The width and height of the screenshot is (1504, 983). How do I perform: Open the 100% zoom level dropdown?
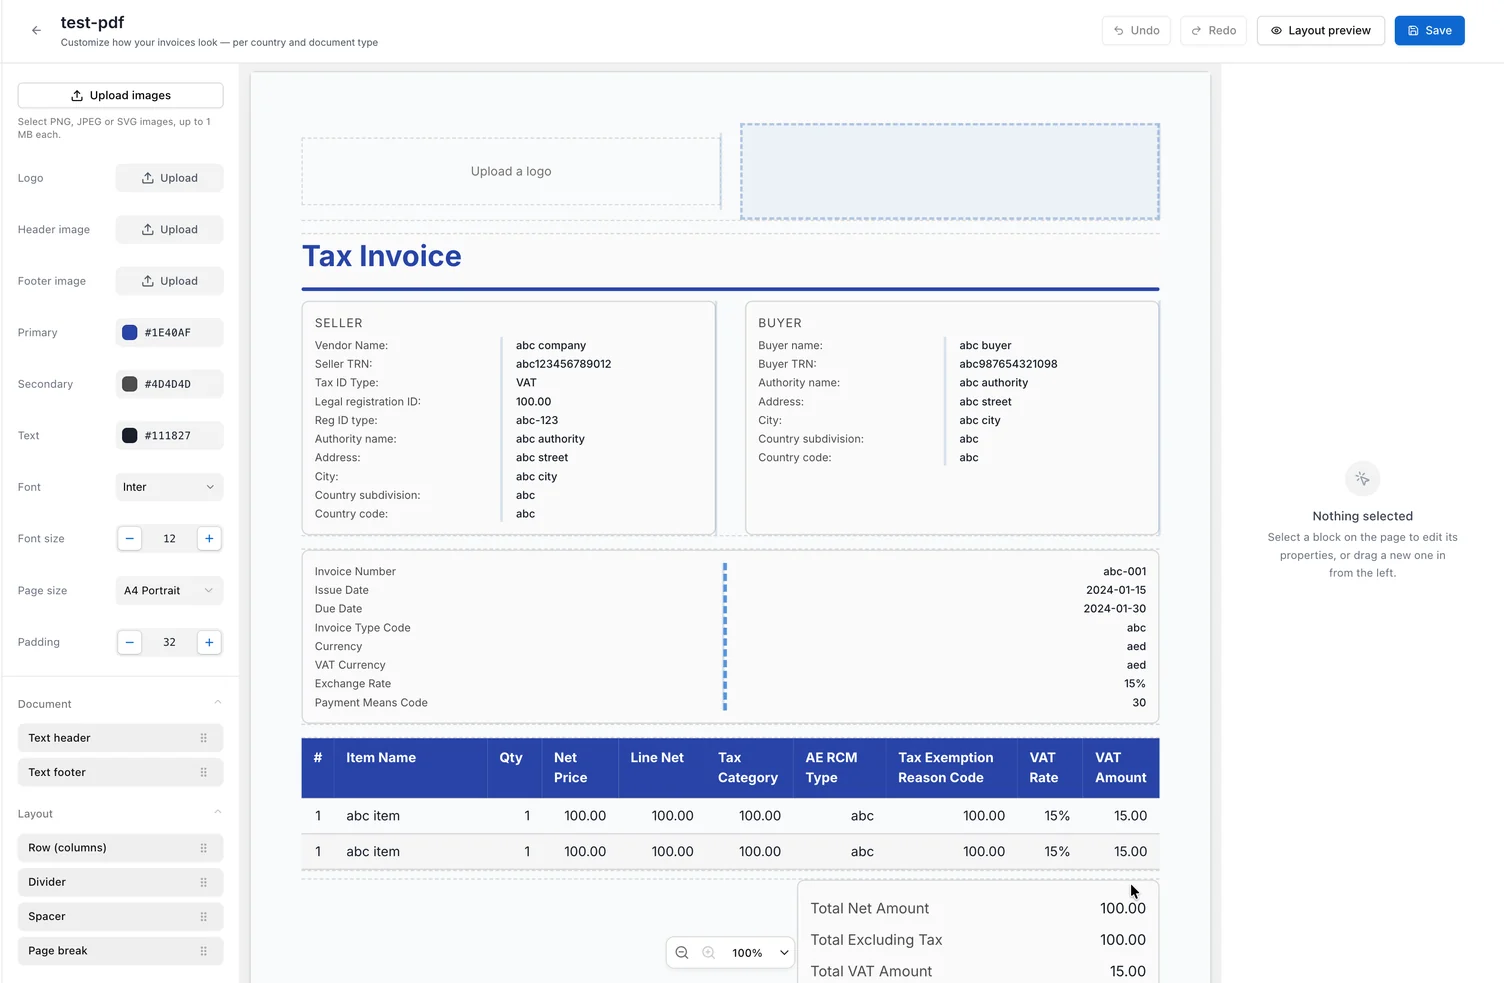pos(760,953)
